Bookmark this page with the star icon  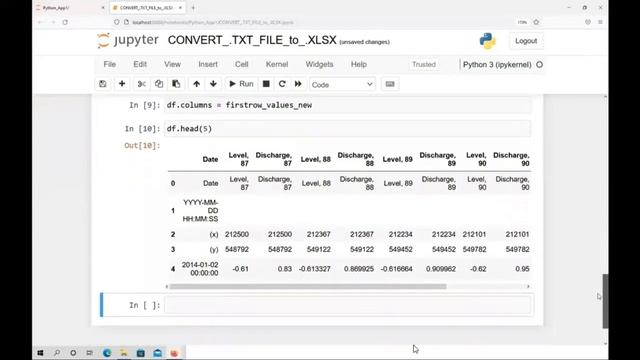click(536, 22)
